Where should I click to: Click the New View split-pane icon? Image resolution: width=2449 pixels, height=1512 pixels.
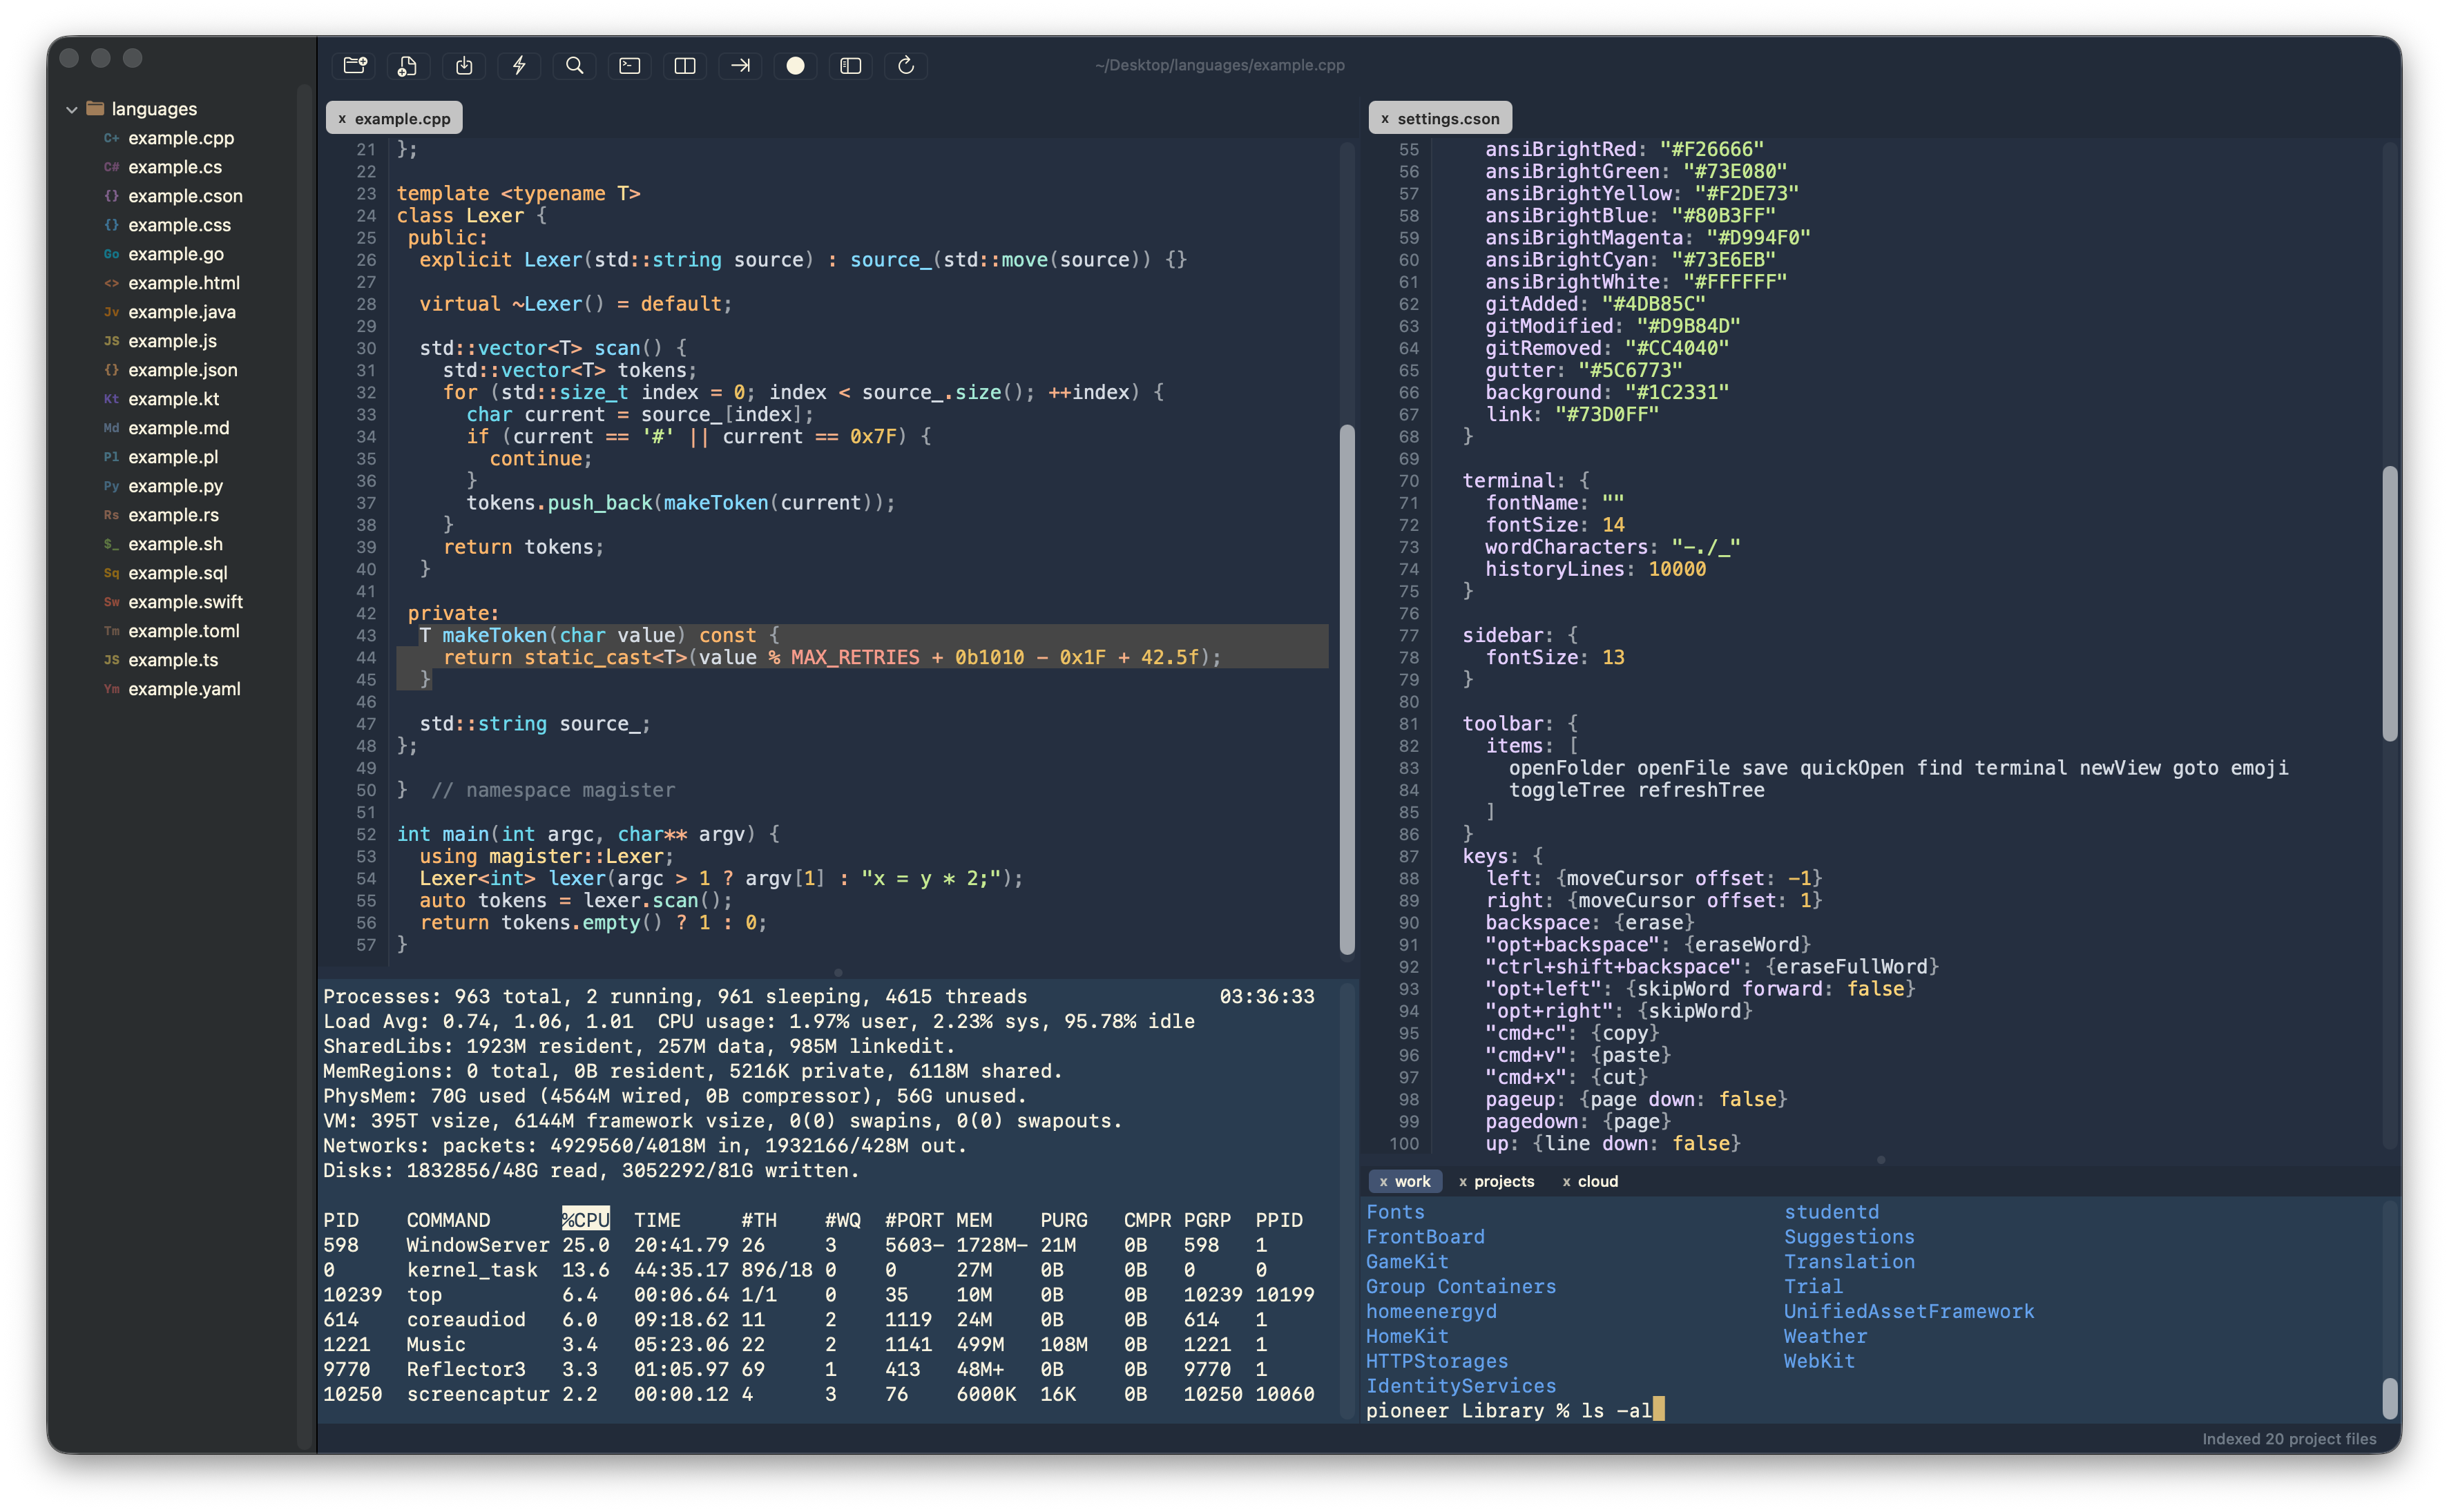[x=685, y=65]
